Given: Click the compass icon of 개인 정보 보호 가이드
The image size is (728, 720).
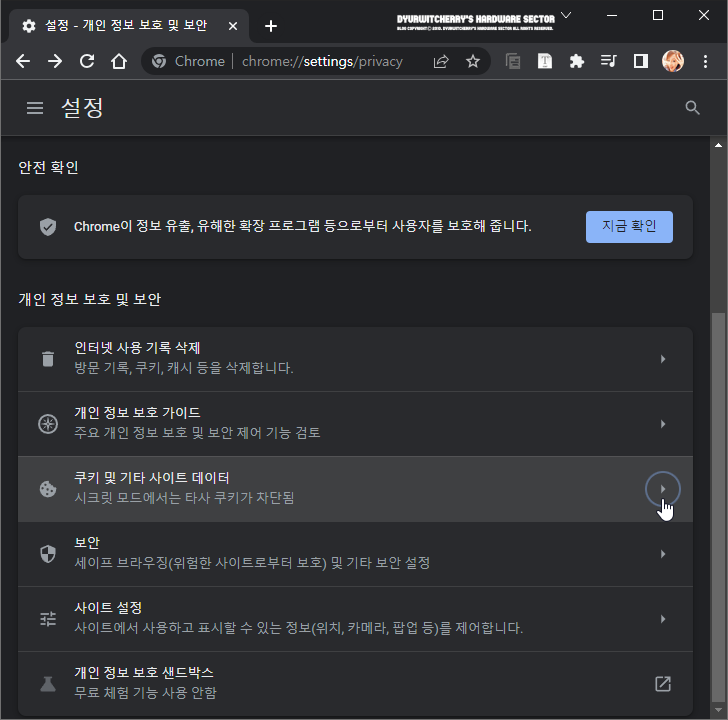Looking at the screenshot, I should click(x=48, y=424).
